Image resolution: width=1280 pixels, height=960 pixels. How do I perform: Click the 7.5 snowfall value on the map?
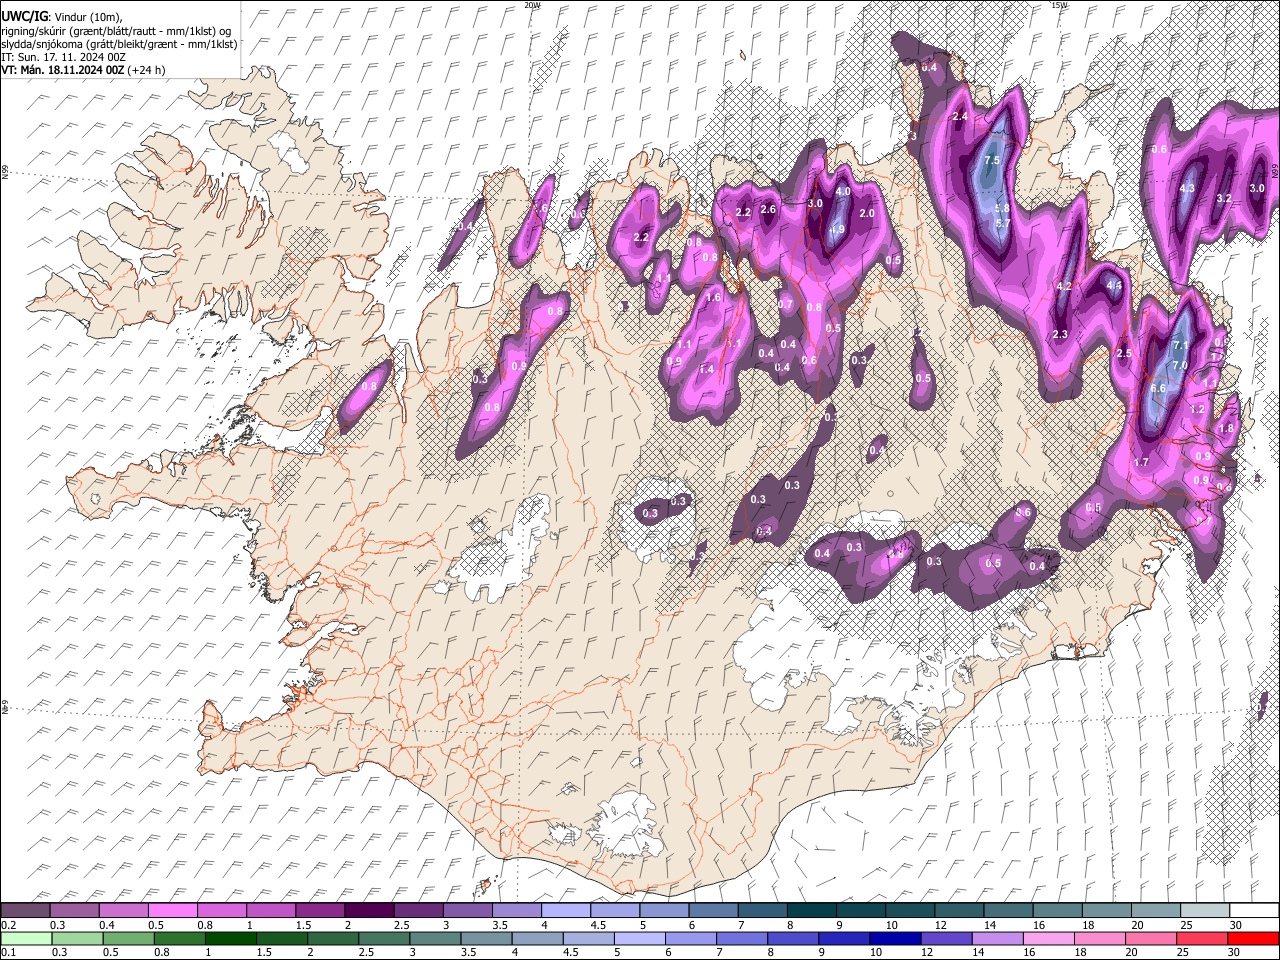point(992,161)
